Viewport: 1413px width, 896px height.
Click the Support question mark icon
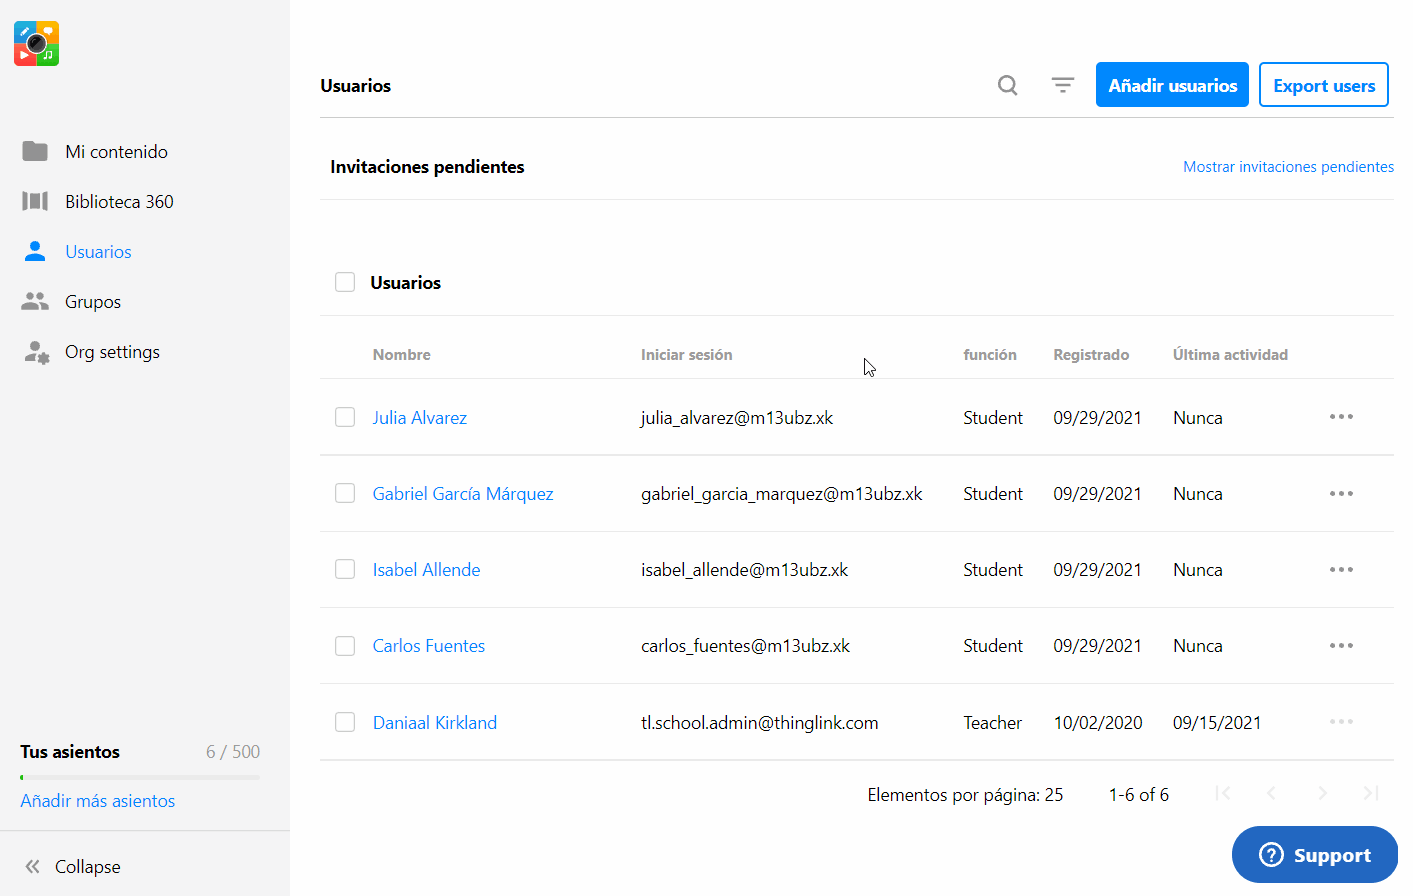point(1271,855)
